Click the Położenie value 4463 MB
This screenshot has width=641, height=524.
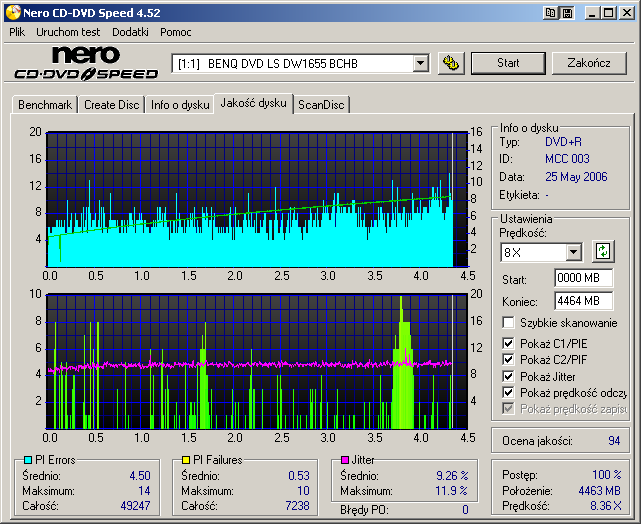(600, 490)
